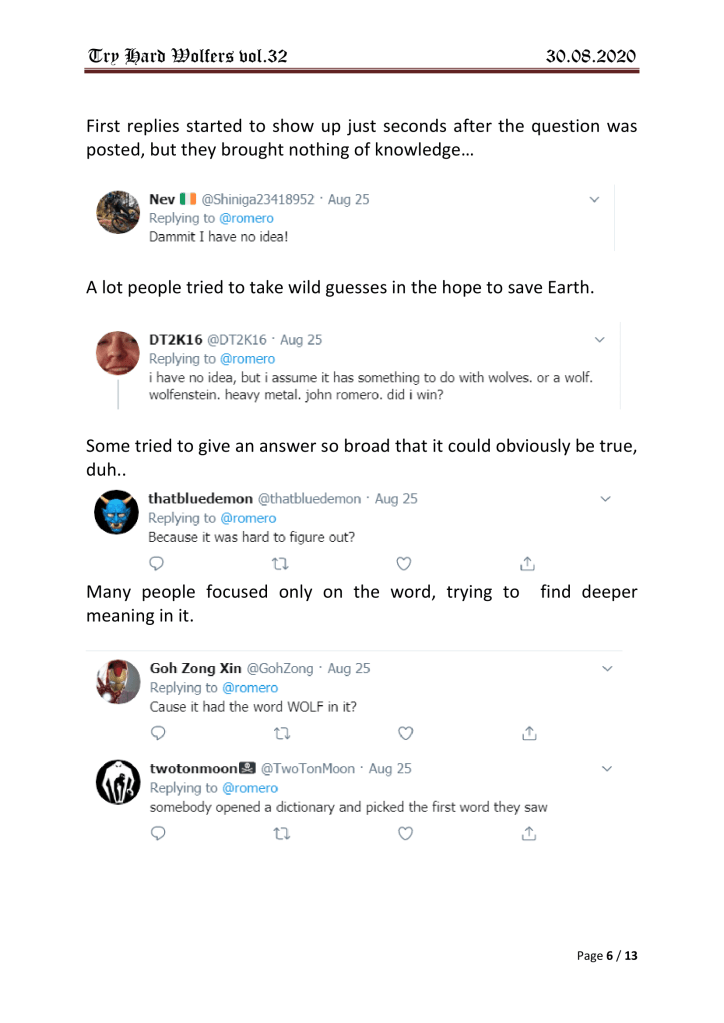Like Goh Zong Xin's tweet with the heart icon
This screenshot has height=1023, width=724.
(403, 733)
